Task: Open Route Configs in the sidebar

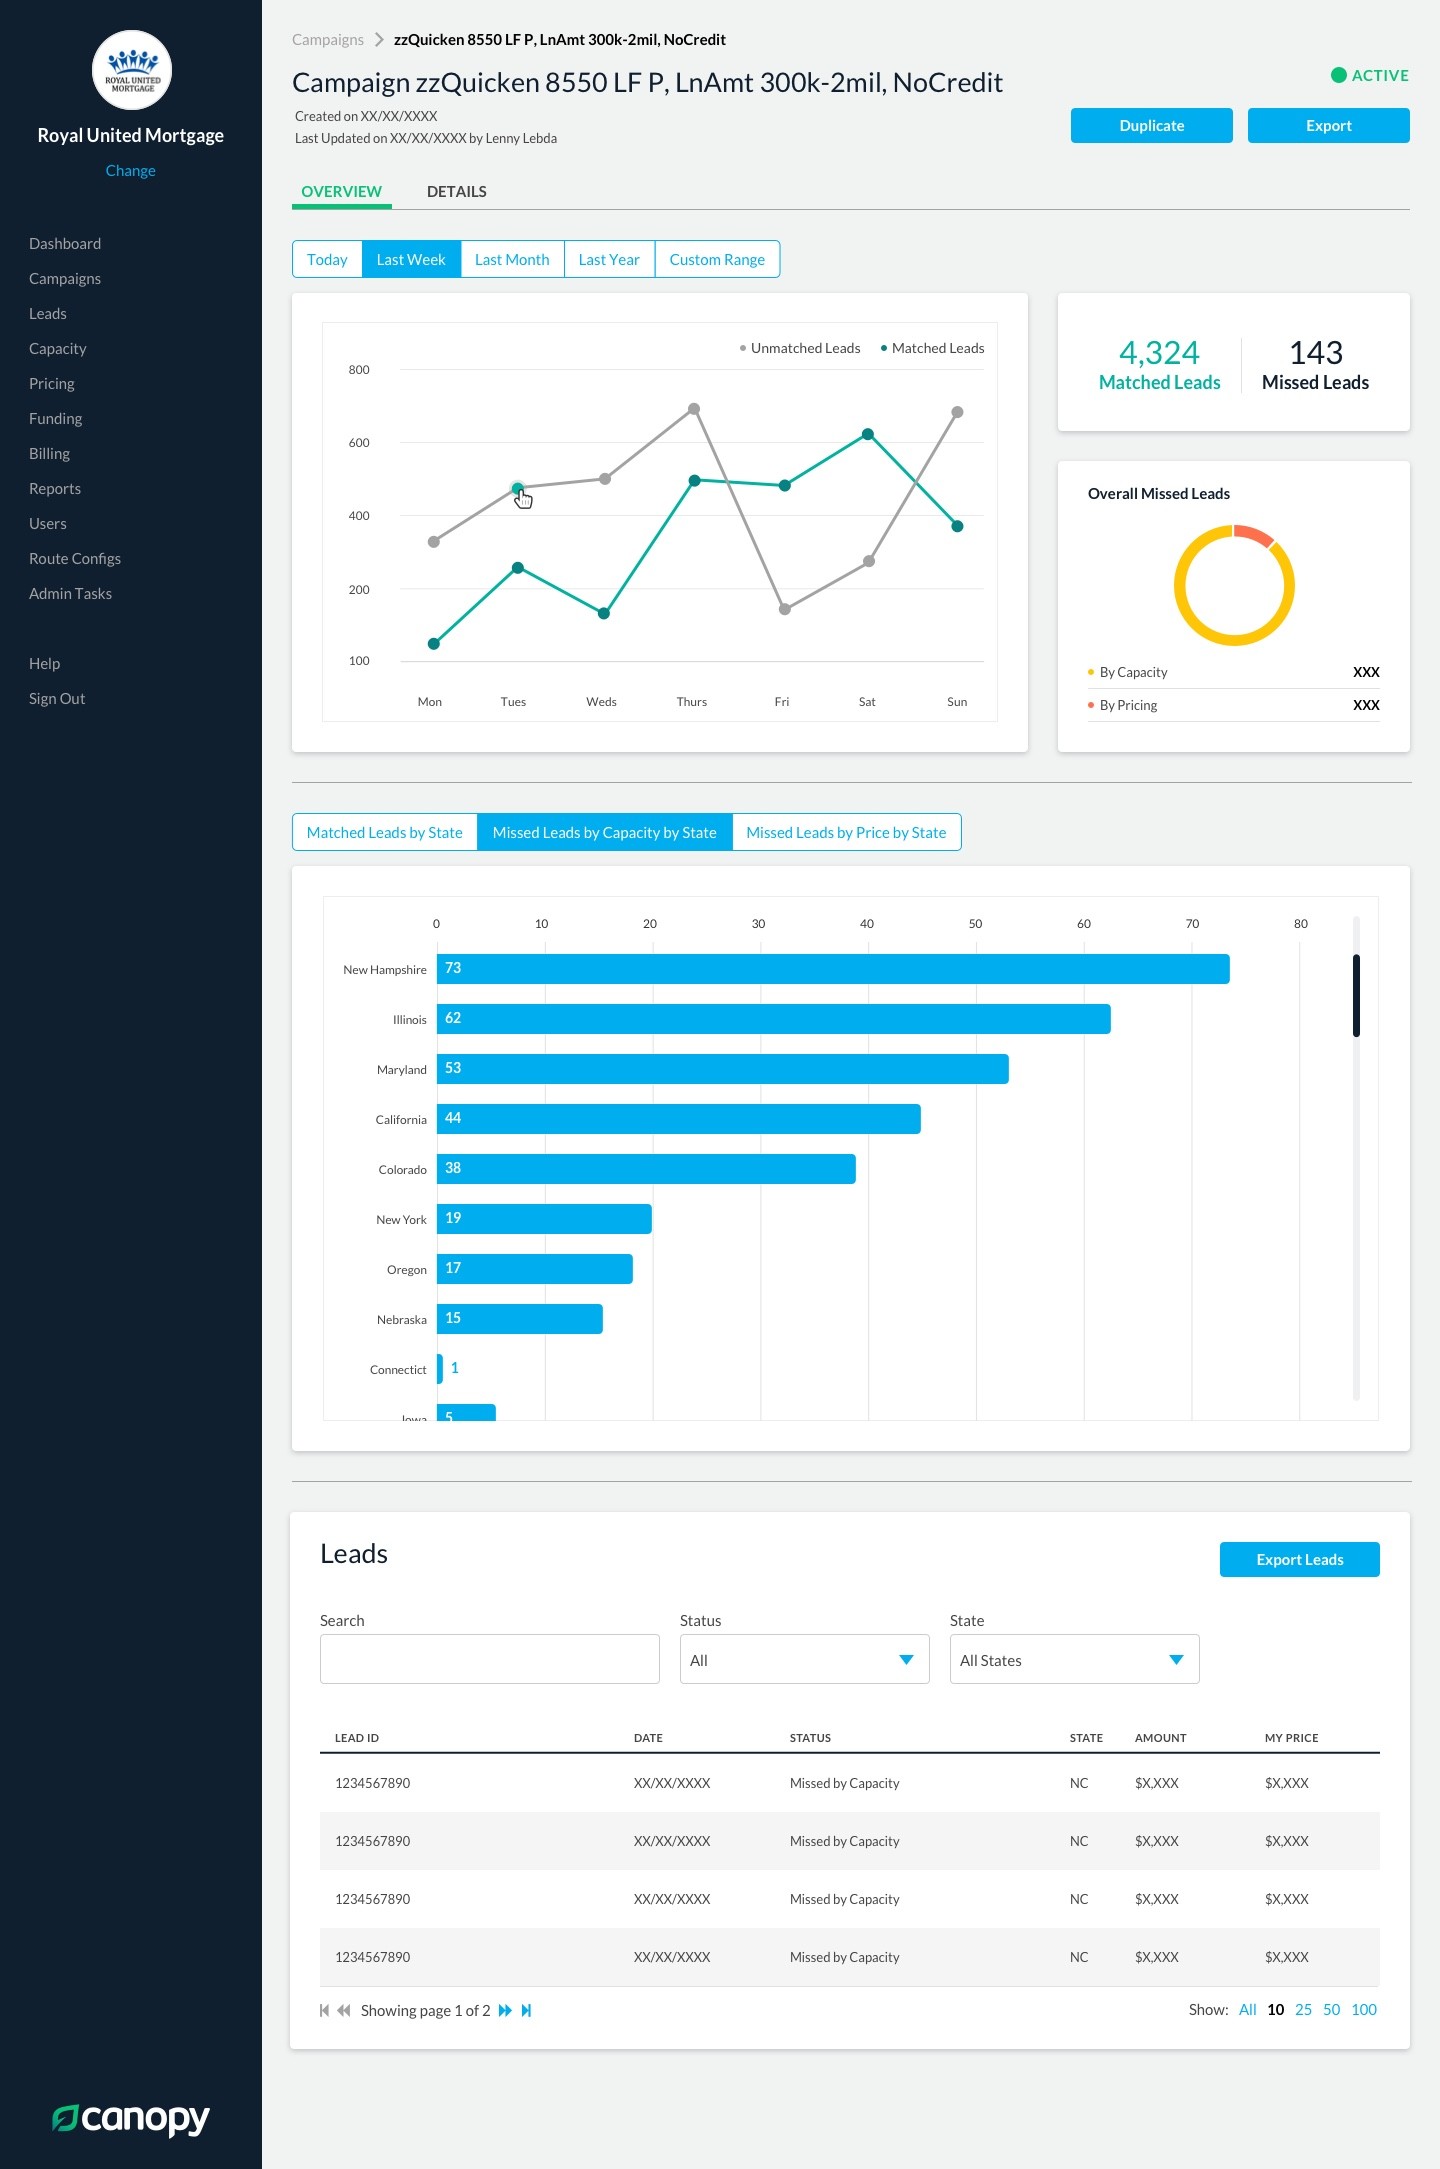Action: pyautogui.click(x=75, y=558)
